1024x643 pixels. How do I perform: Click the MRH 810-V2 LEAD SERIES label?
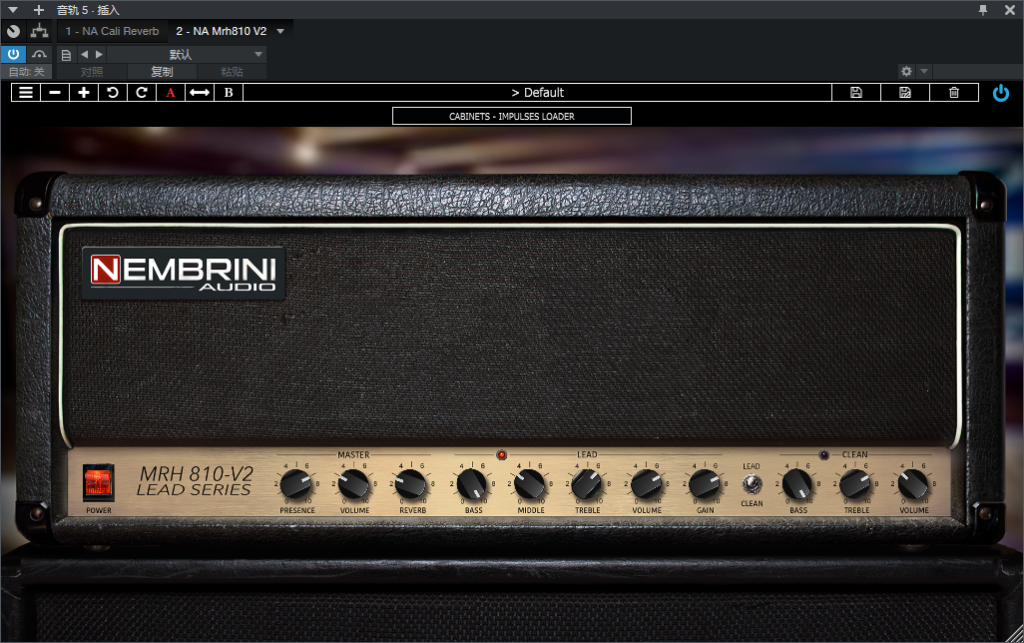[x=195, y=481]
